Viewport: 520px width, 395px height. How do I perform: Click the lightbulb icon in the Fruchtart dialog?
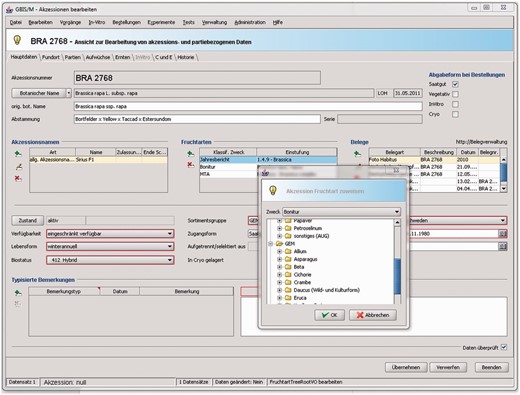pyautogui.click(x=273, y=191)
